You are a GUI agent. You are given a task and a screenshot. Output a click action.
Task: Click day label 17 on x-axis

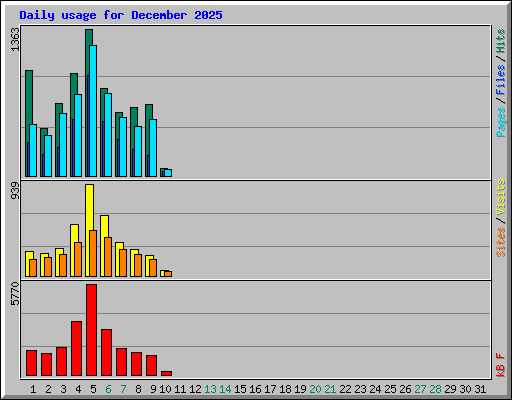[270, 389]
